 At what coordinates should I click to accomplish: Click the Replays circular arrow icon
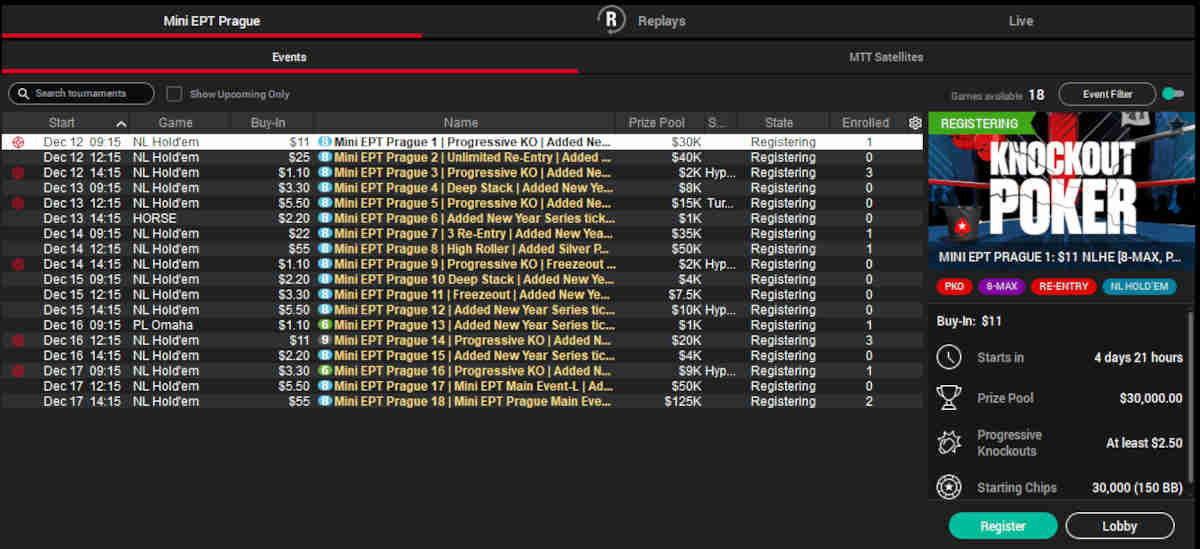tap(611, 20)
